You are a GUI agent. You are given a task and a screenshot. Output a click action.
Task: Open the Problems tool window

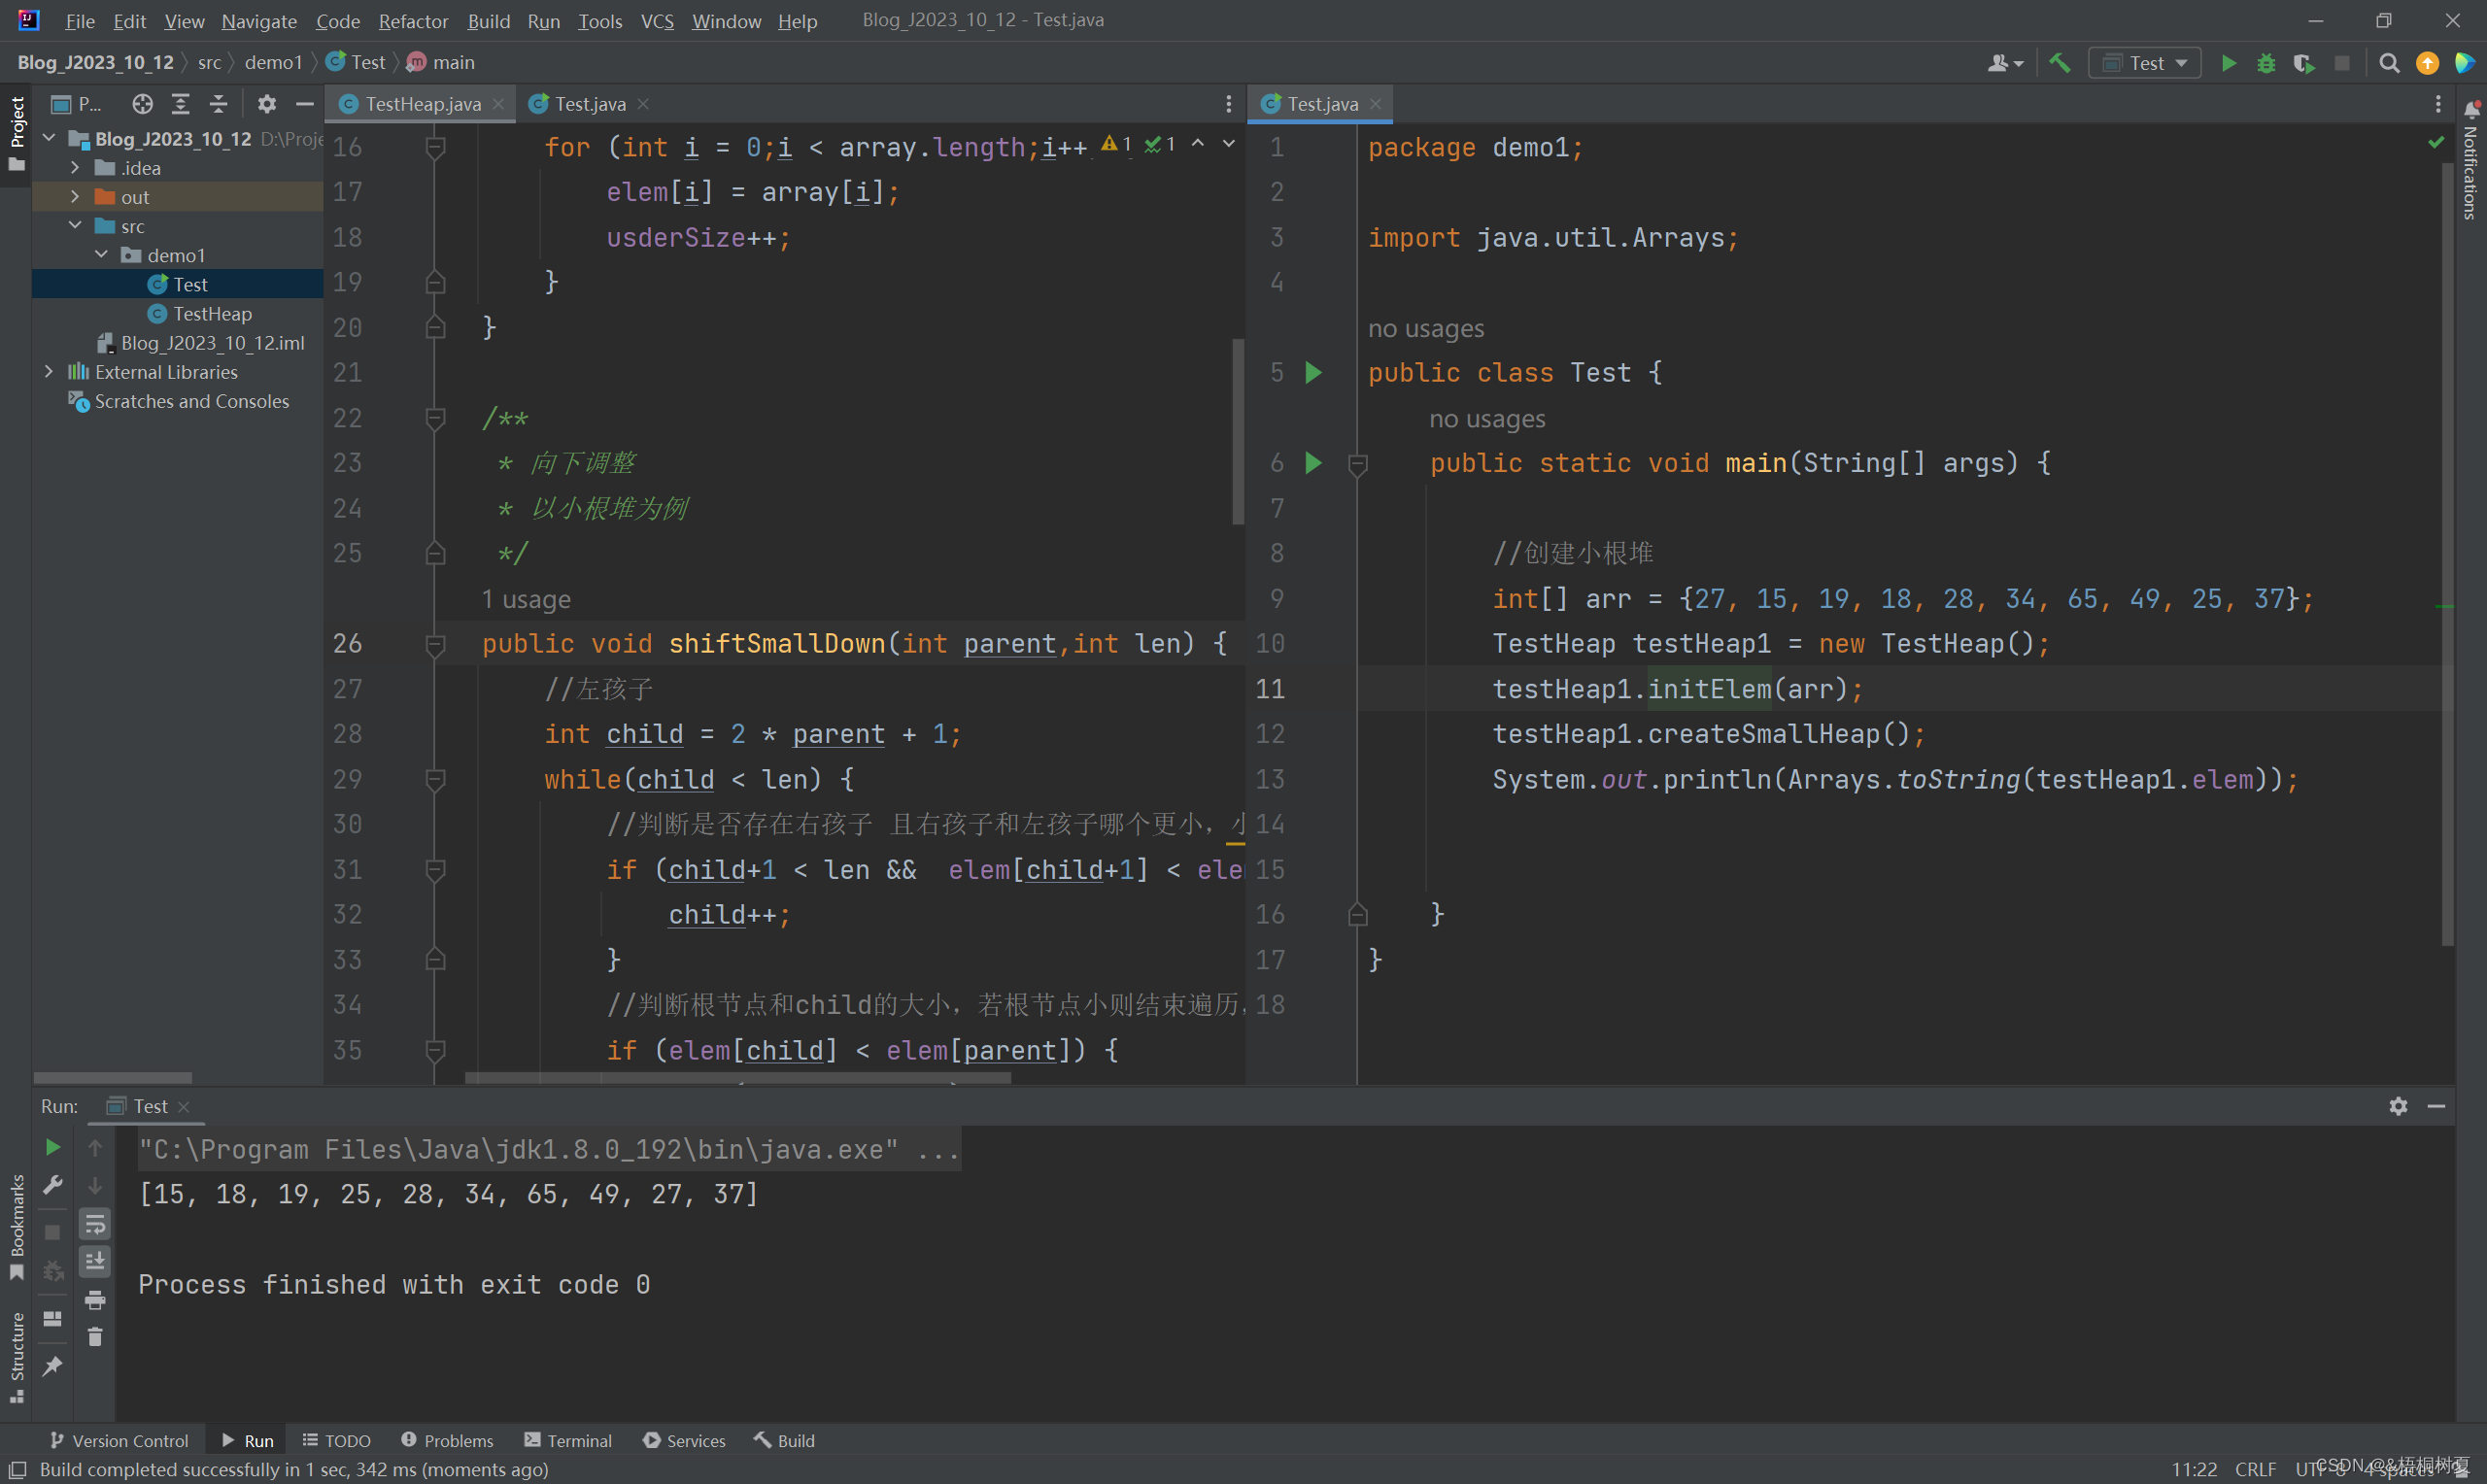click(x=447, y=1440)
